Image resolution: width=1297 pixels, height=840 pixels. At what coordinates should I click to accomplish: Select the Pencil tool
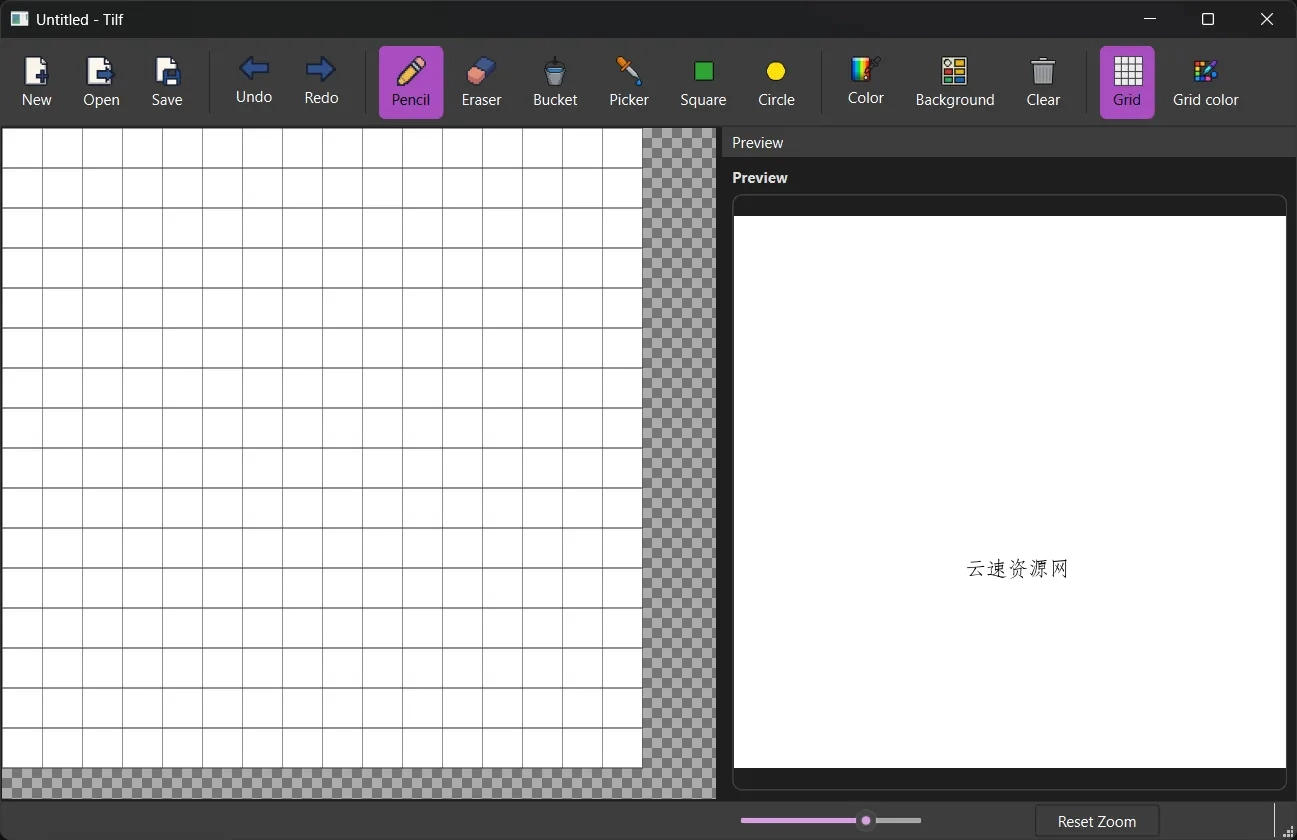pos(411,82)
